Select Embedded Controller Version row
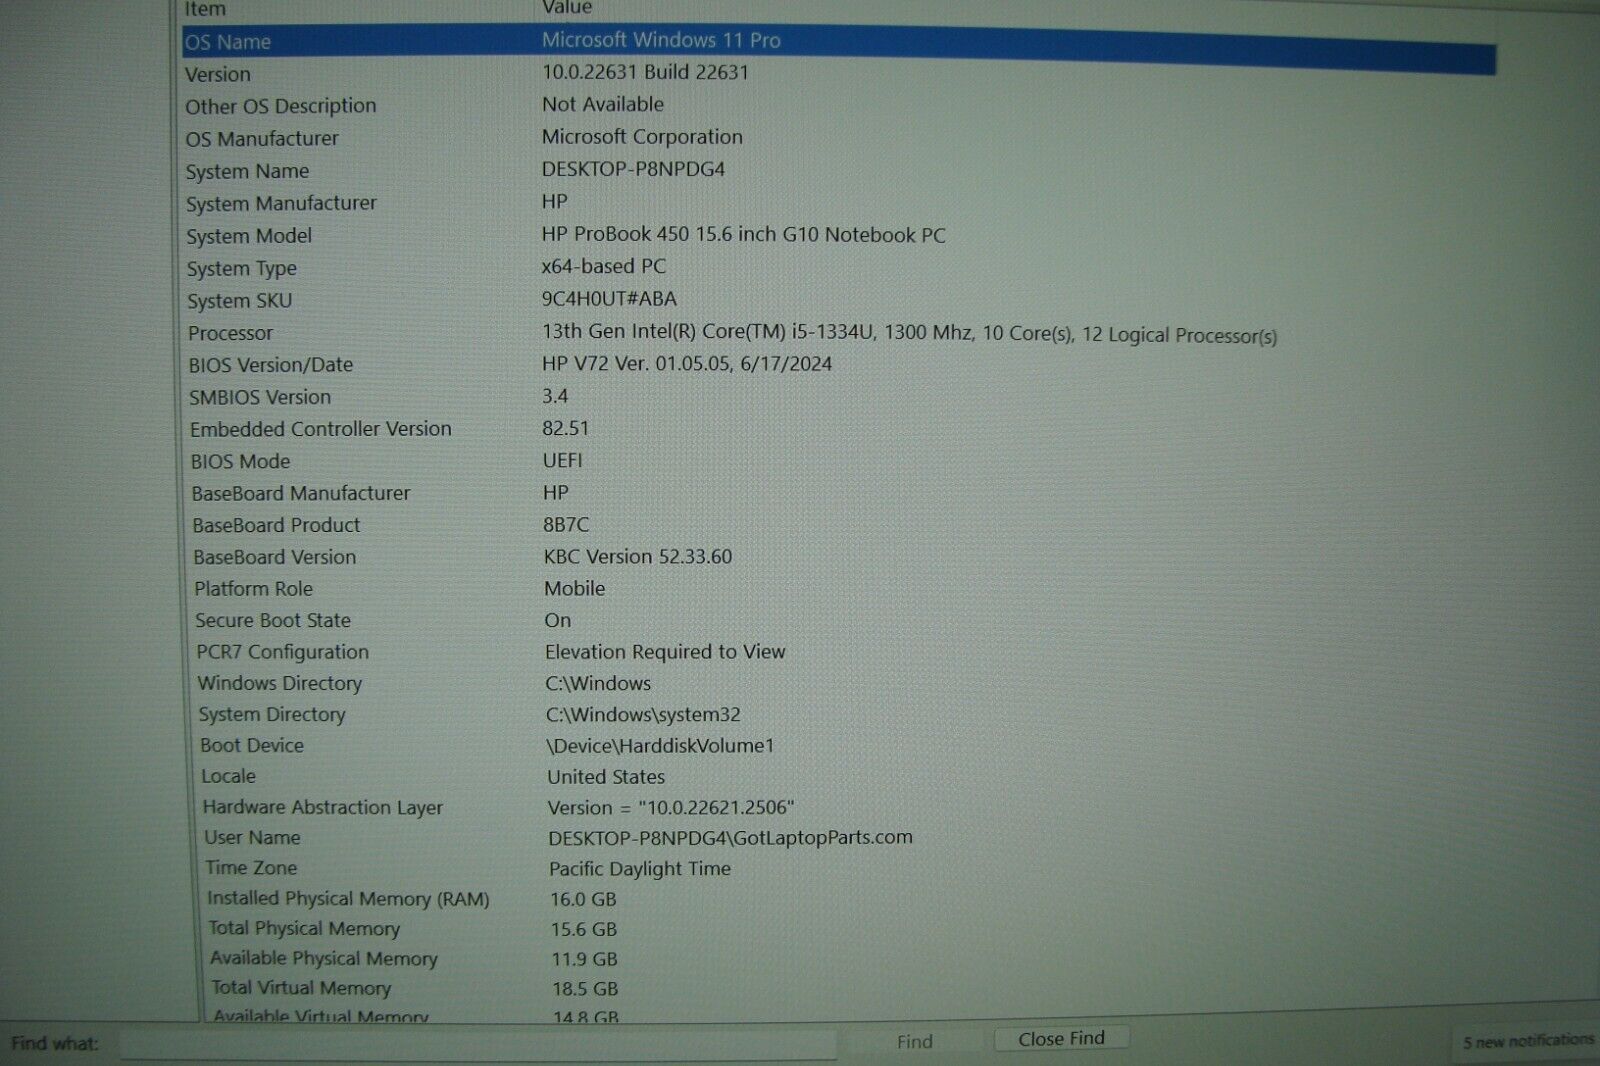This screenshot has width=1600, height=1066. 321,430
